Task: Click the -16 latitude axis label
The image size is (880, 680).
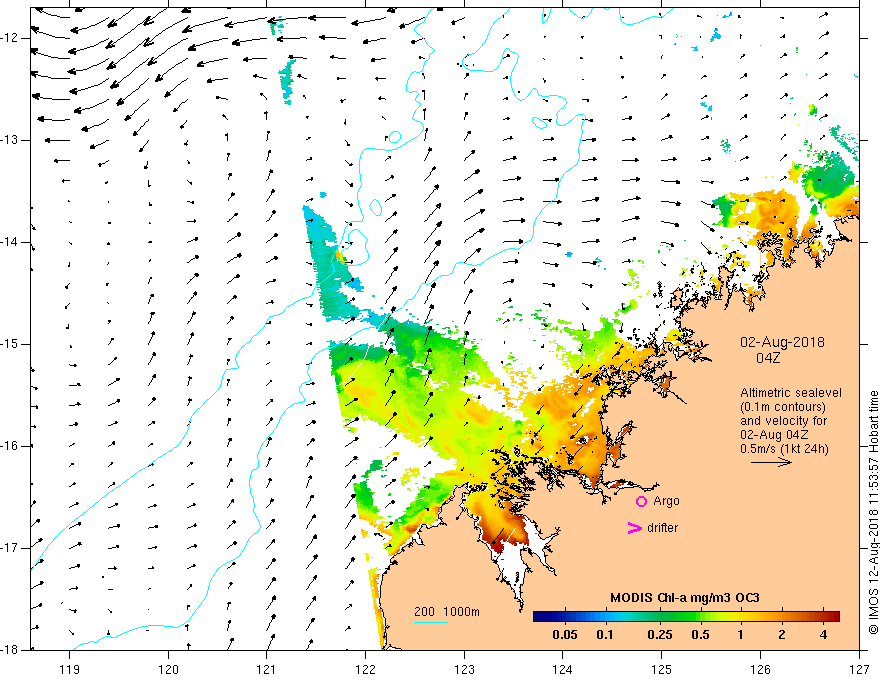Action: [11, 446]
